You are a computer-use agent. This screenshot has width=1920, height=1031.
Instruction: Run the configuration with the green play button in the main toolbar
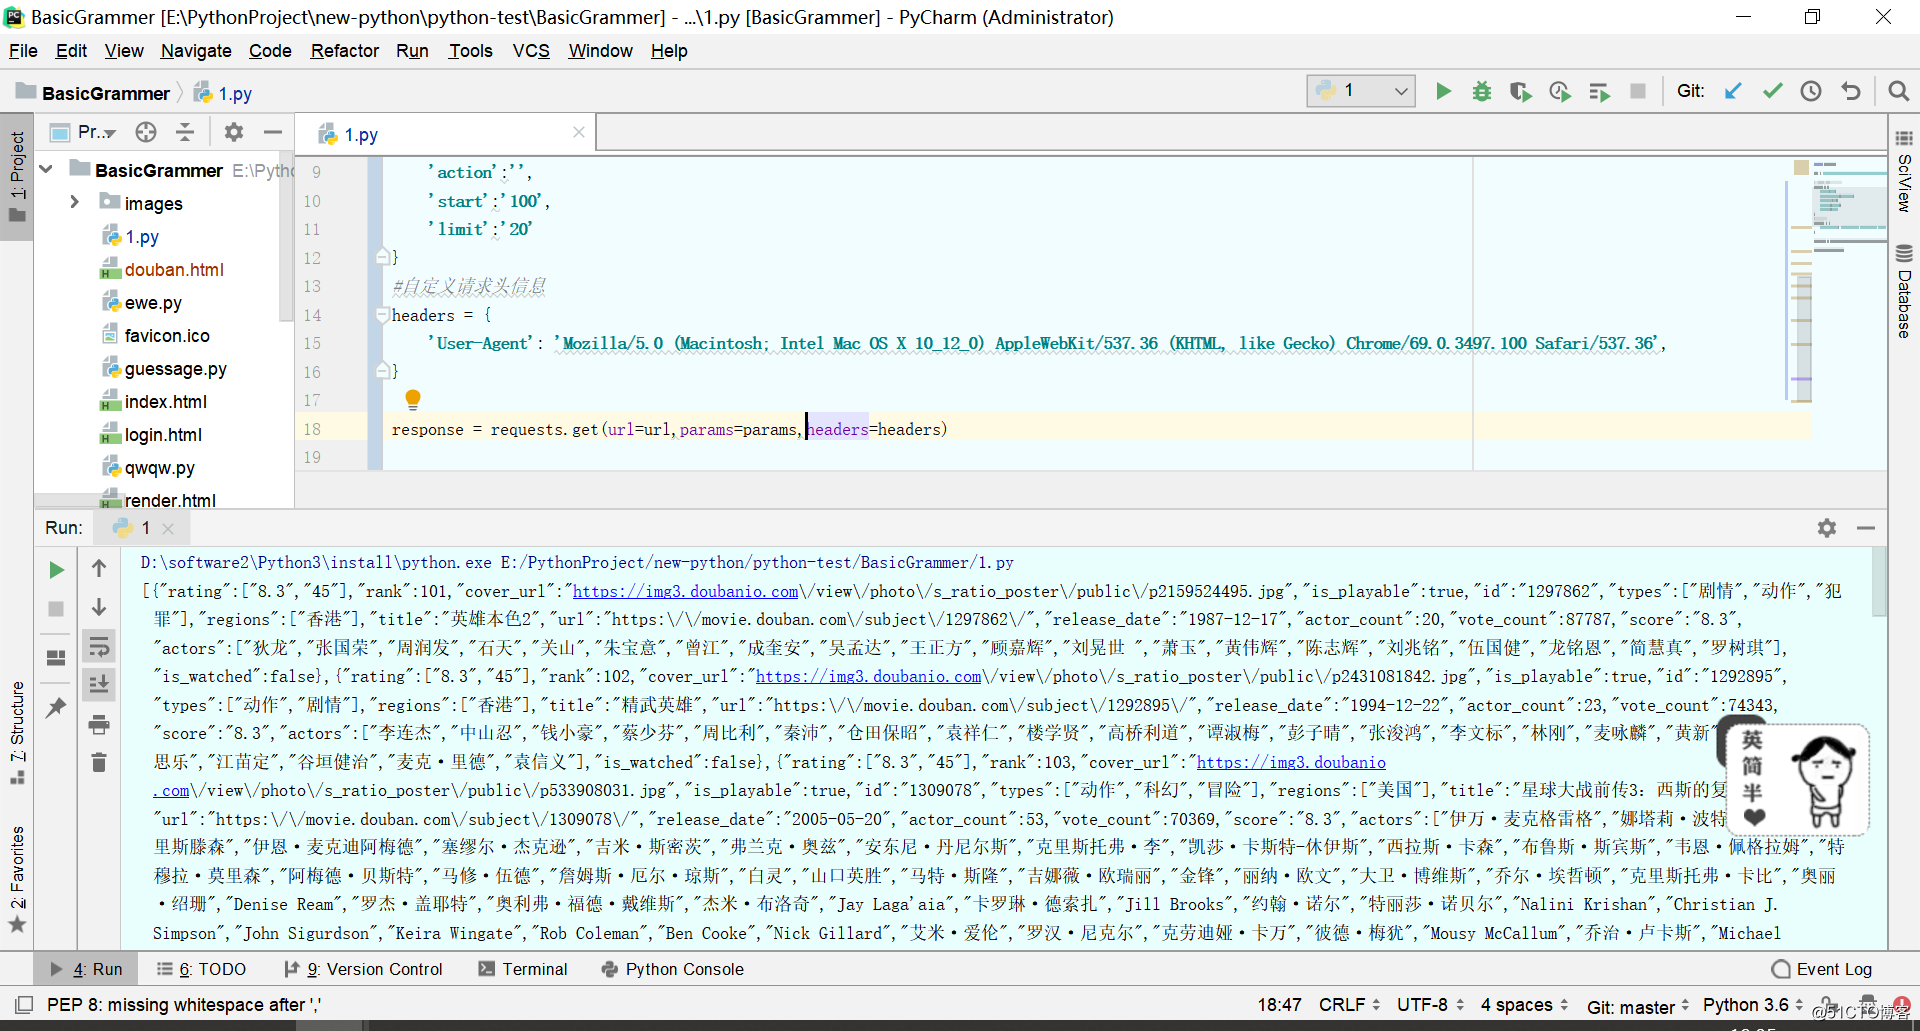[1443, 92]
